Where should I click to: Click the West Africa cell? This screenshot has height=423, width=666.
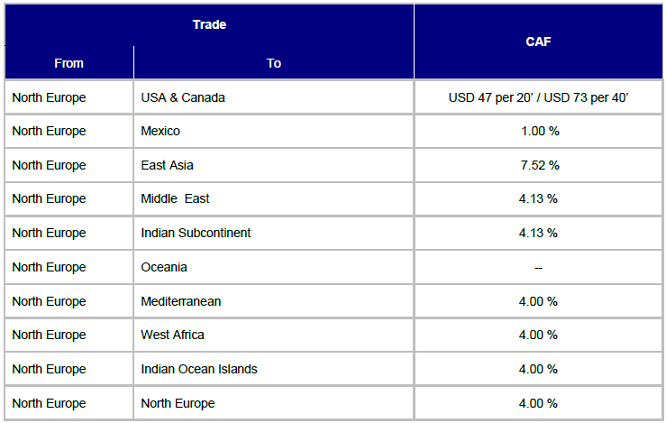tap(274, 335)
